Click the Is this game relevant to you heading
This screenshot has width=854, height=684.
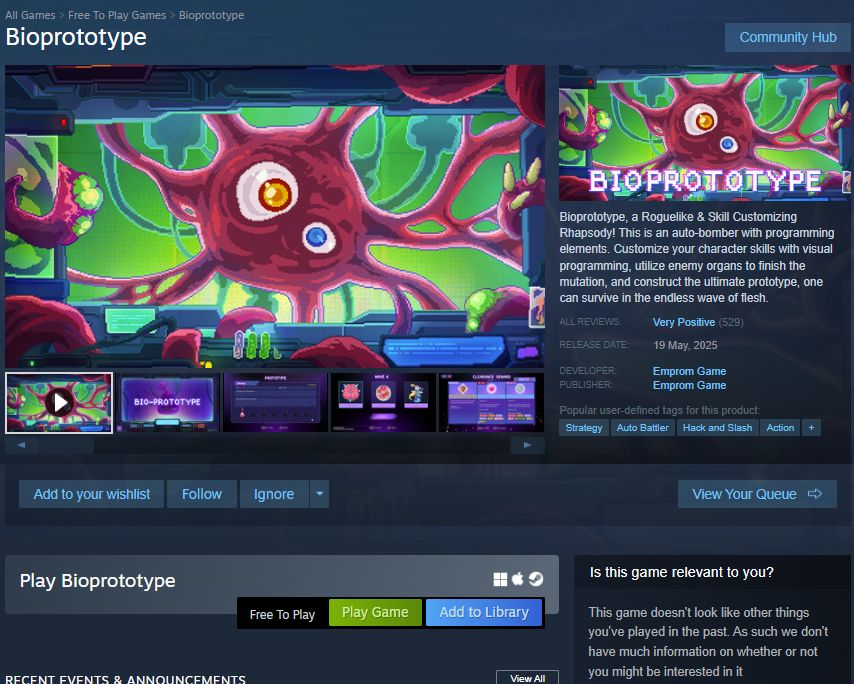681,572
